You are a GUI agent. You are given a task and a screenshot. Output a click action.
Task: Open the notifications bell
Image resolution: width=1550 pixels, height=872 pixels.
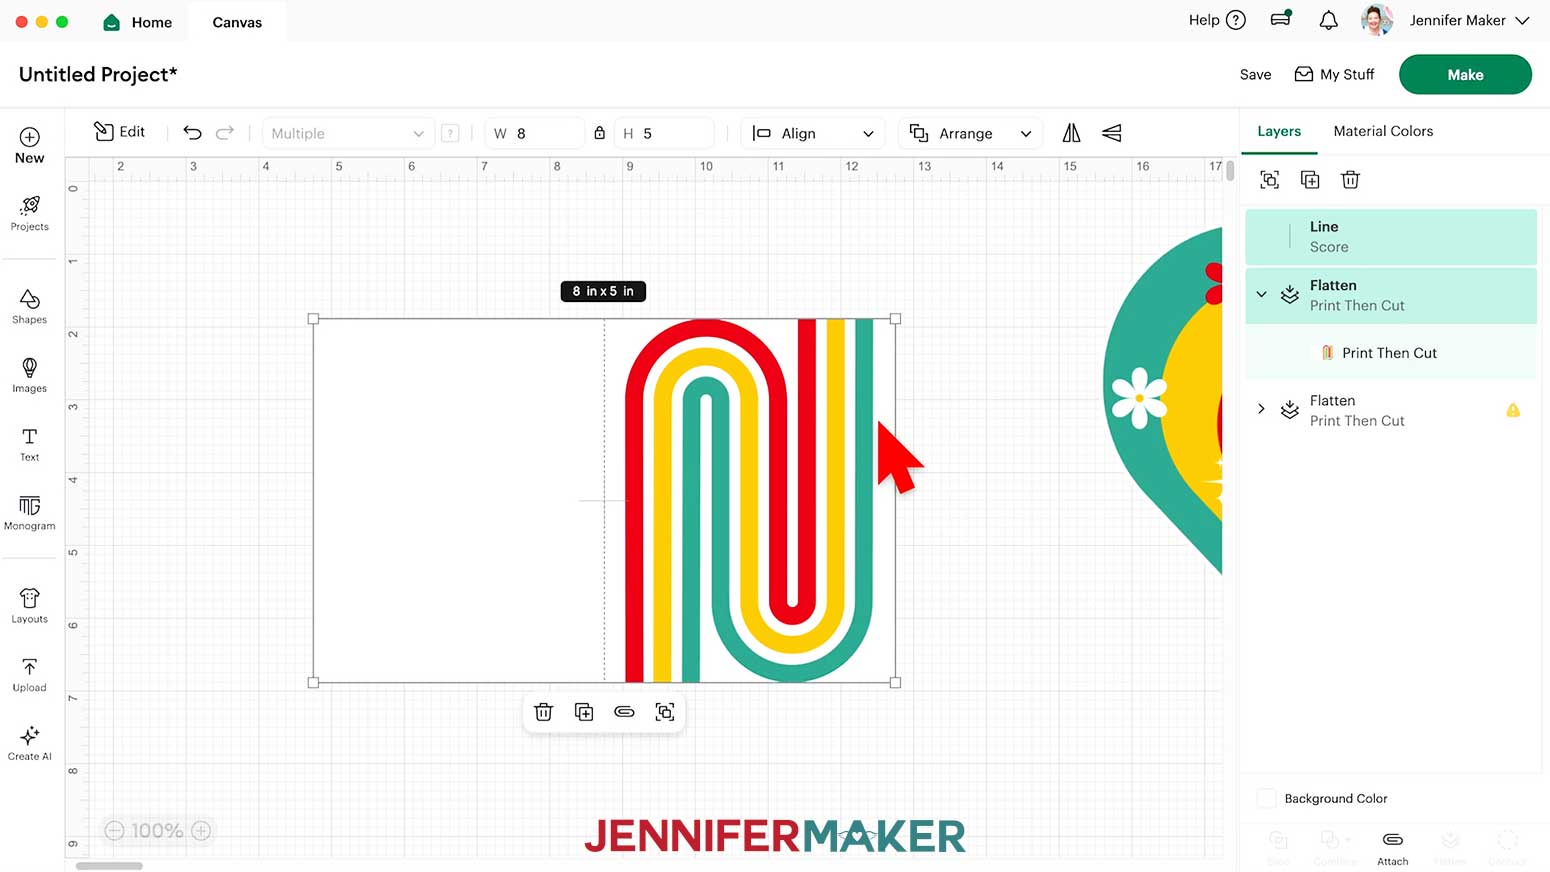pos(1328,20)
